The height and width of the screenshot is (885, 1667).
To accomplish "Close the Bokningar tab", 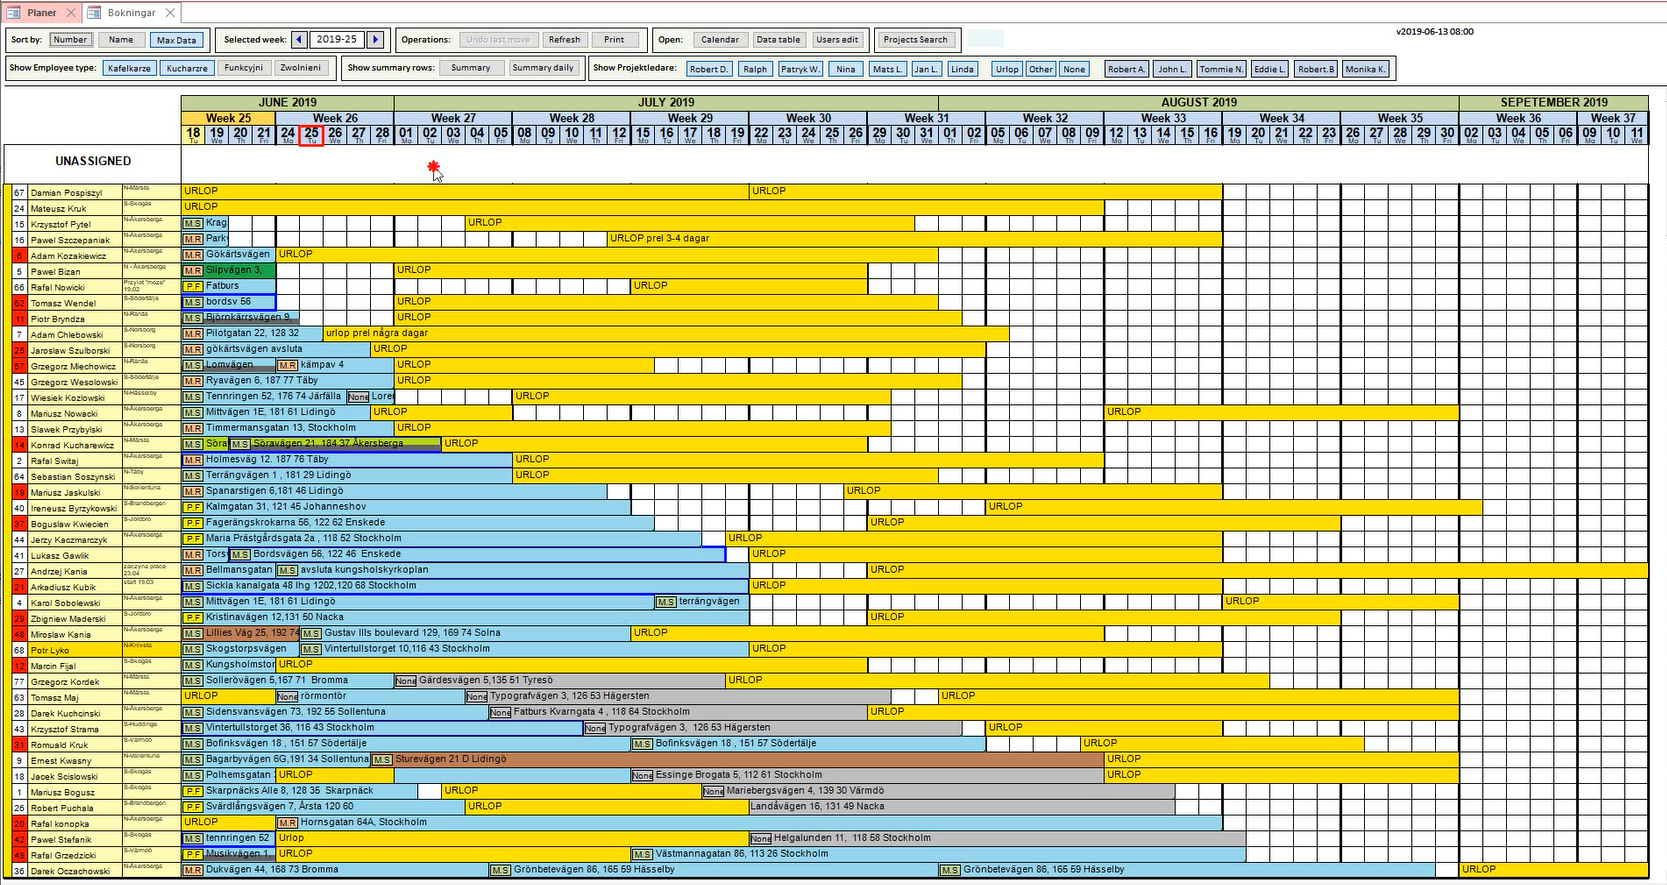I will point(170,13).
